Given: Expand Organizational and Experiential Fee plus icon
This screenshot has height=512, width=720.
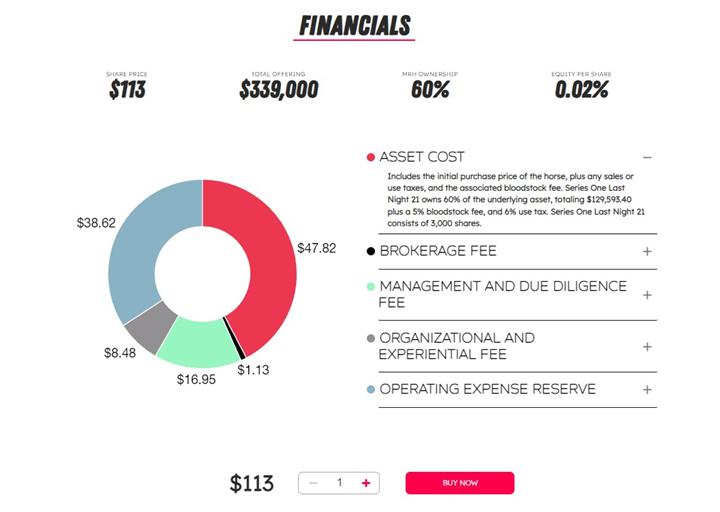Looking at the screenshot, I should pyautogui.click(x=647, y=347).
